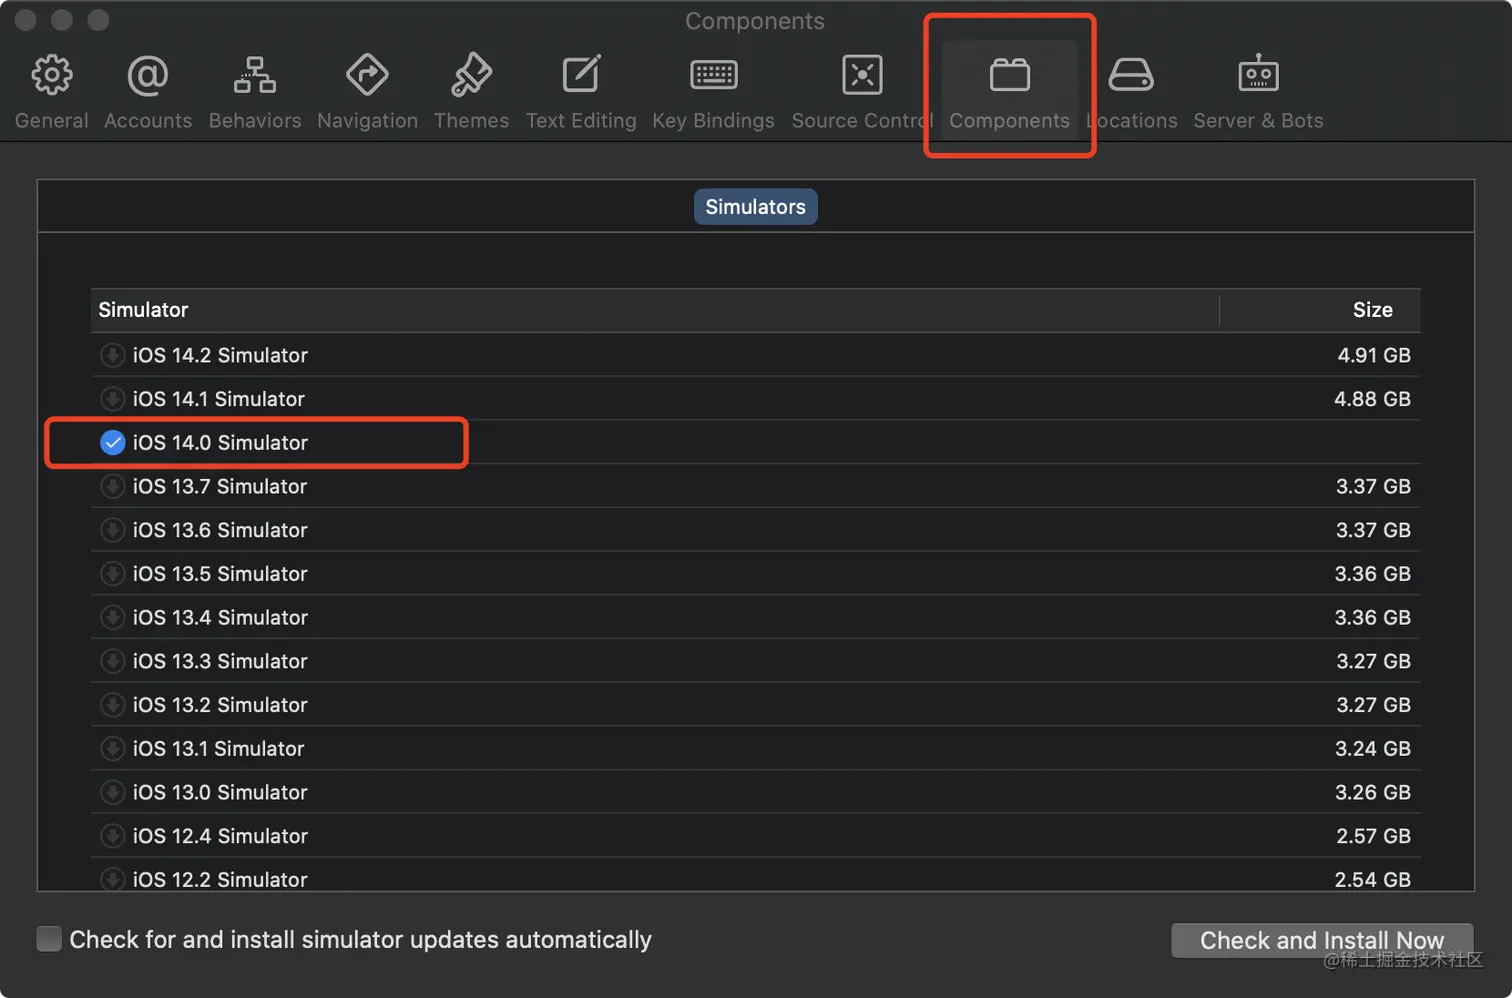Open the Locations drive icon

(x=1131, y=75)
